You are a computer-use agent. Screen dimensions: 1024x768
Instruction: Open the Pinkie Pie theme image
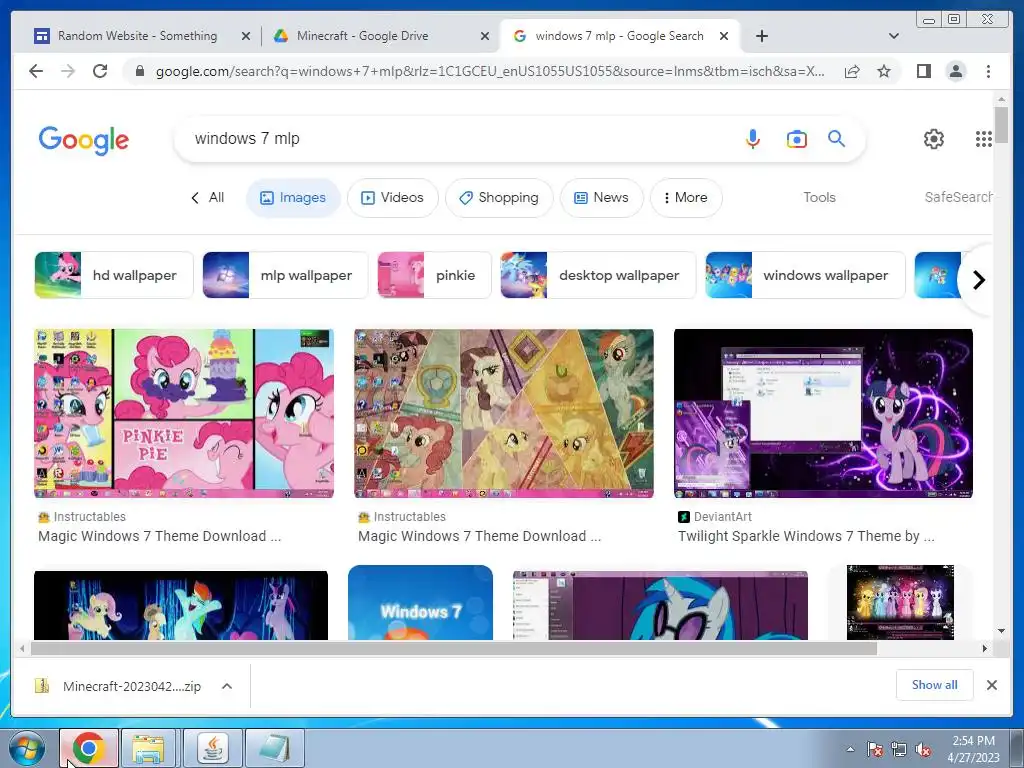click(184, 413)
